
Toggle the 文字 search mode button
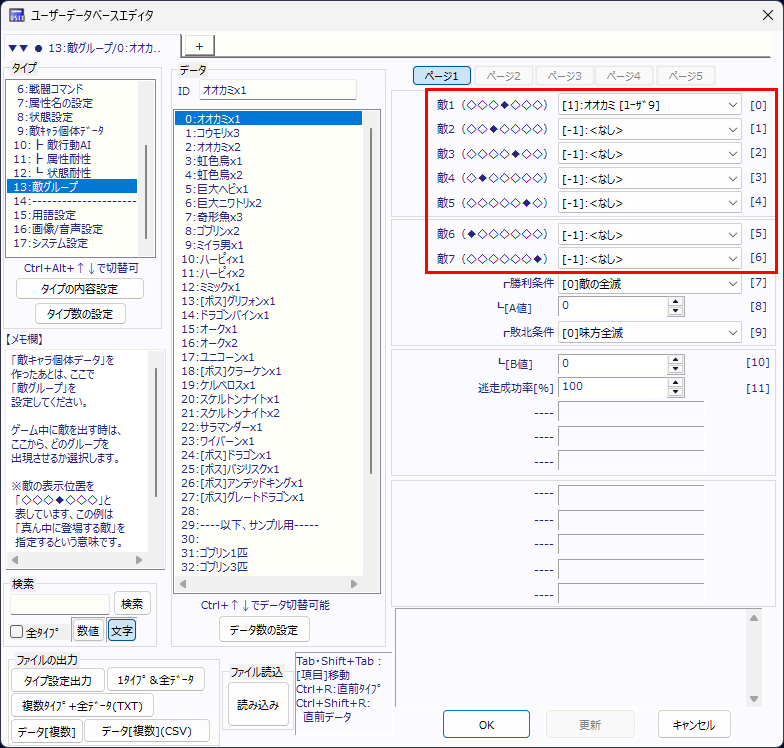click(122, 631)
